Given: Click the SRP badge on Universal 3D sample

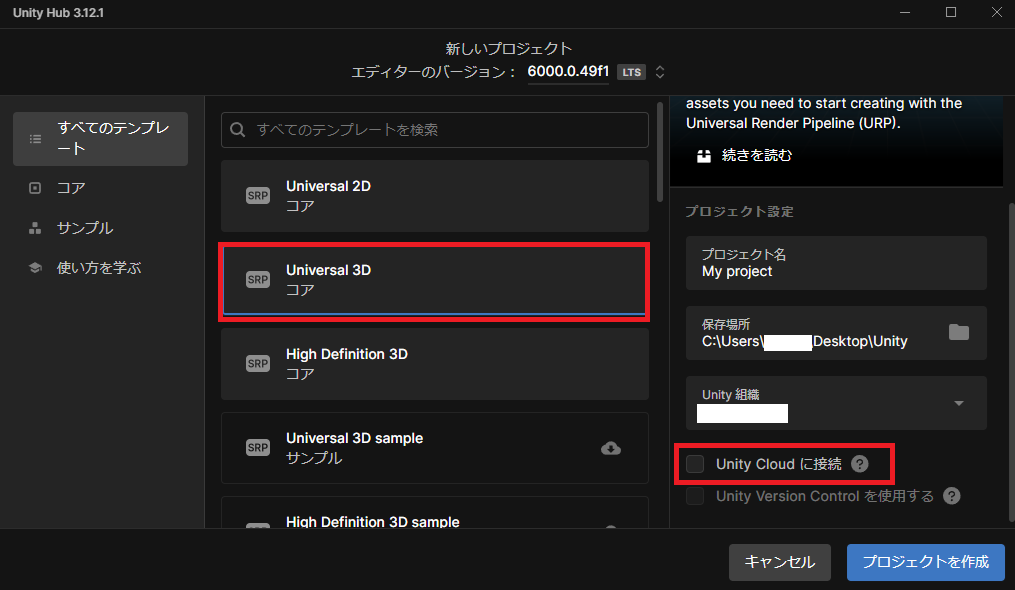Looking at the screenshot, I should coord(258,448).
